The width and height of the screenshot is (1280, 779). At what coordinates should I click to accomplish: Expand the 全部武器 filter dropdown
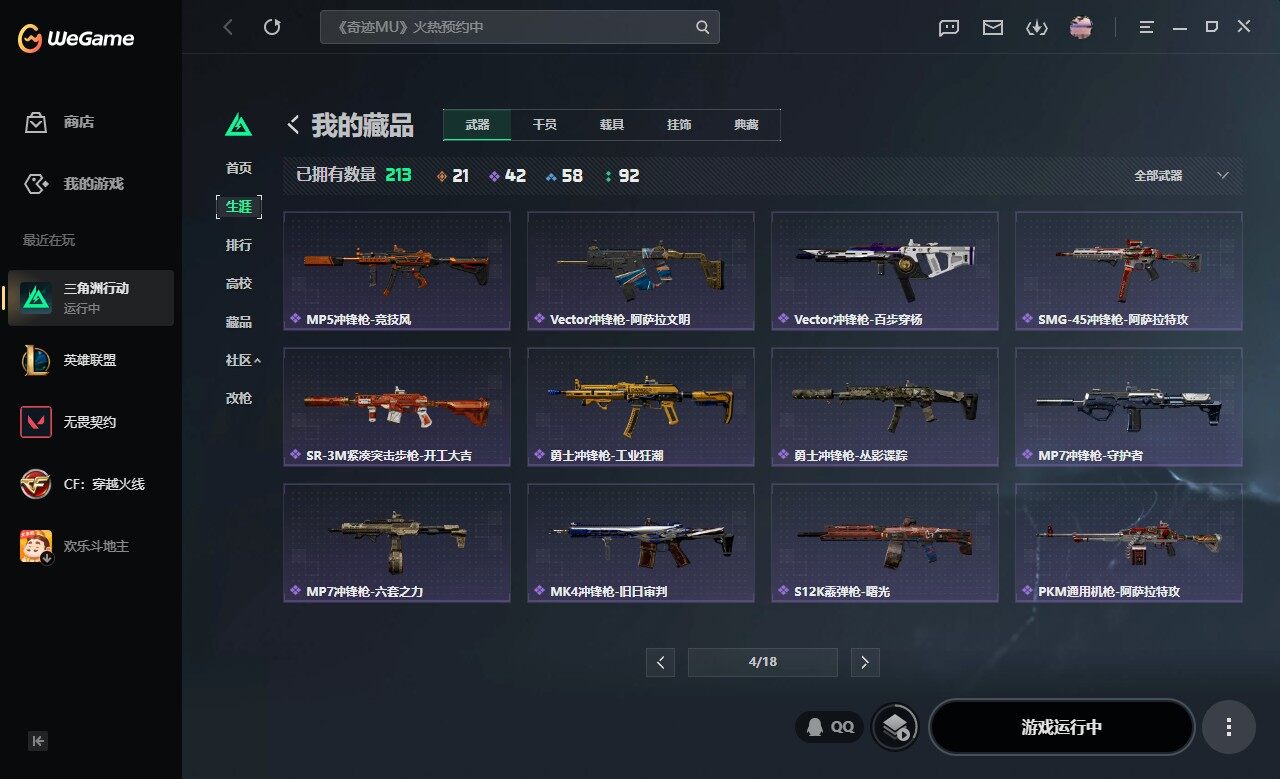[1181, 176]
